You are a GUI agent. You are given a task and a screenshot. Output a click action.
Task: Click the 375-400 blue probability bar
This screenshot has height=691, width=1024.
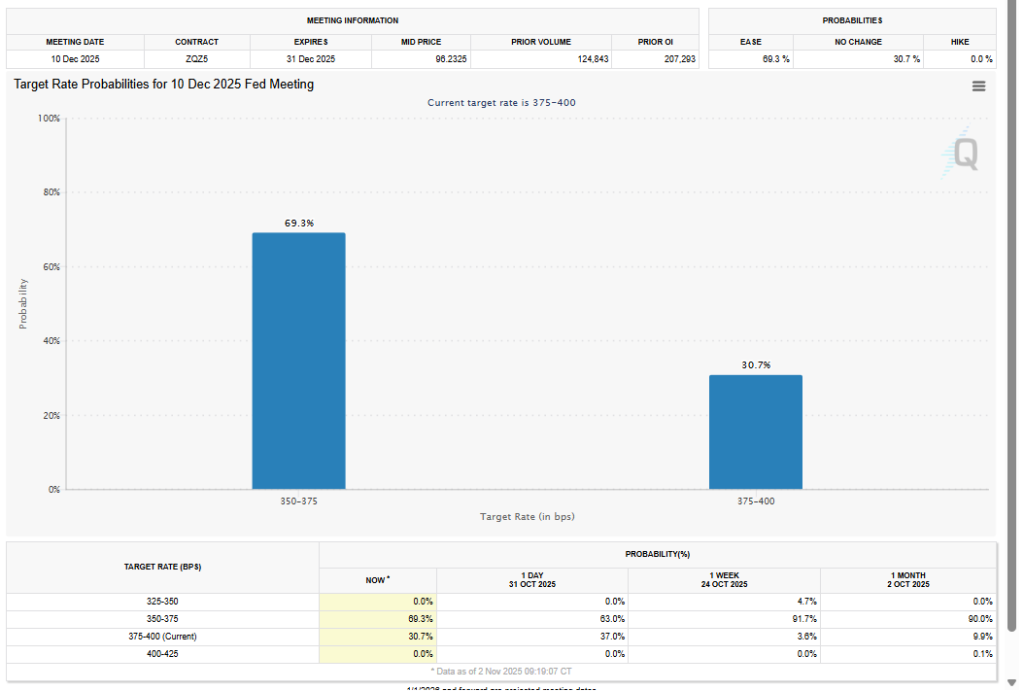755,431
